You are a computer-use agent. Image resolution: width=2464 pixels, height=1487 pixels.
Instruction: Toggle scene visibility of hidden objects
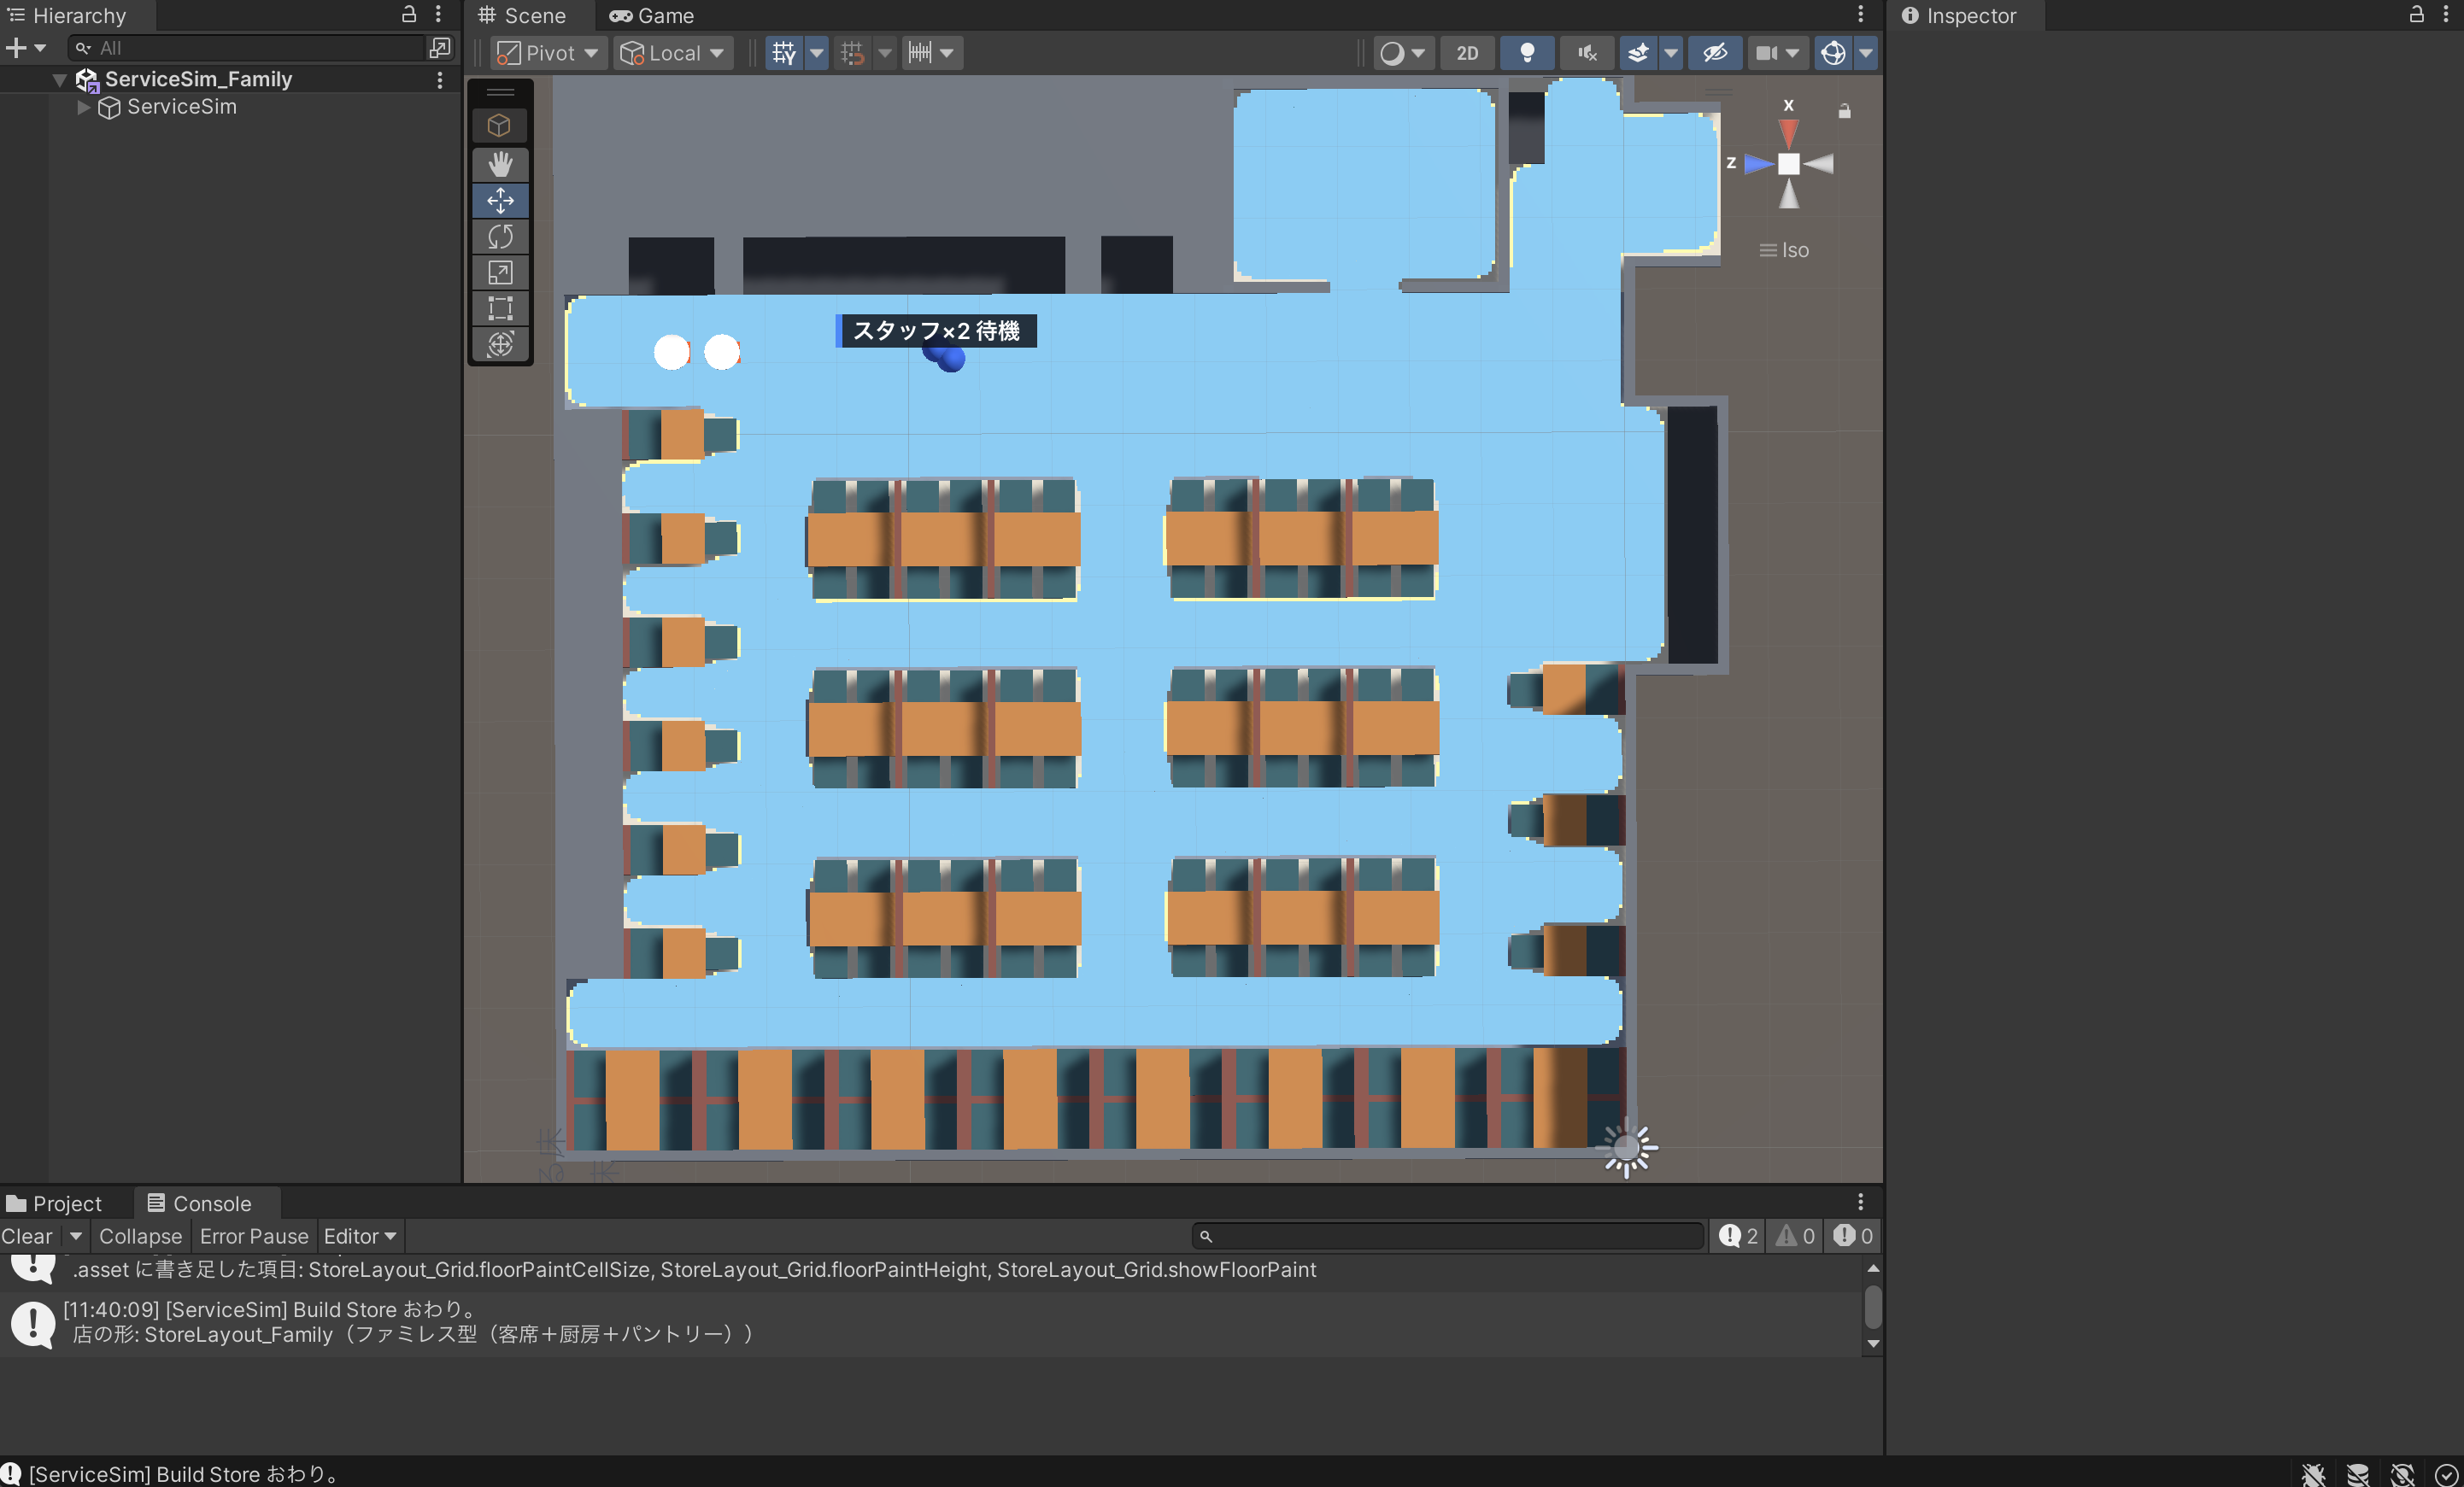tap(1715, 52)
